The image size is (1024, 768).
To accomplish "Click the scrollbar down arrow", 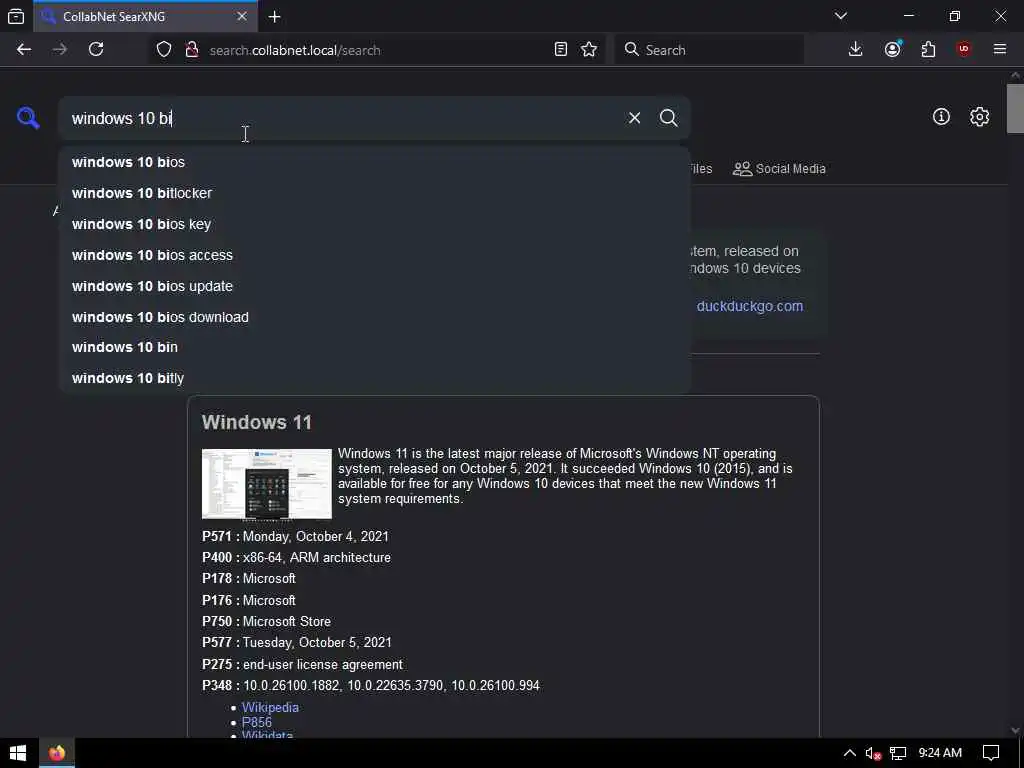I will 1015,730.
